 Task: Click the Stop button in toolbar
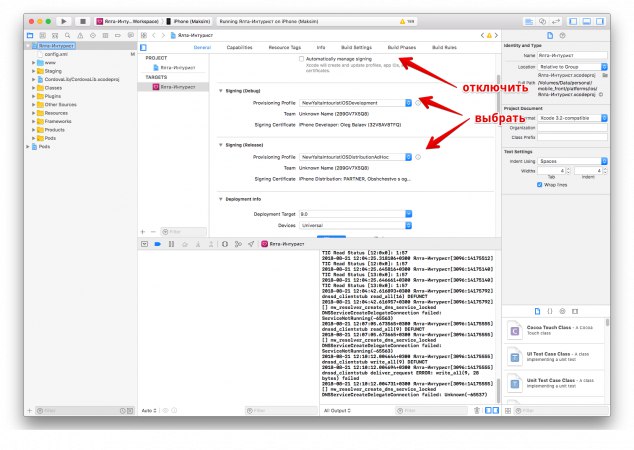[82, 21]
